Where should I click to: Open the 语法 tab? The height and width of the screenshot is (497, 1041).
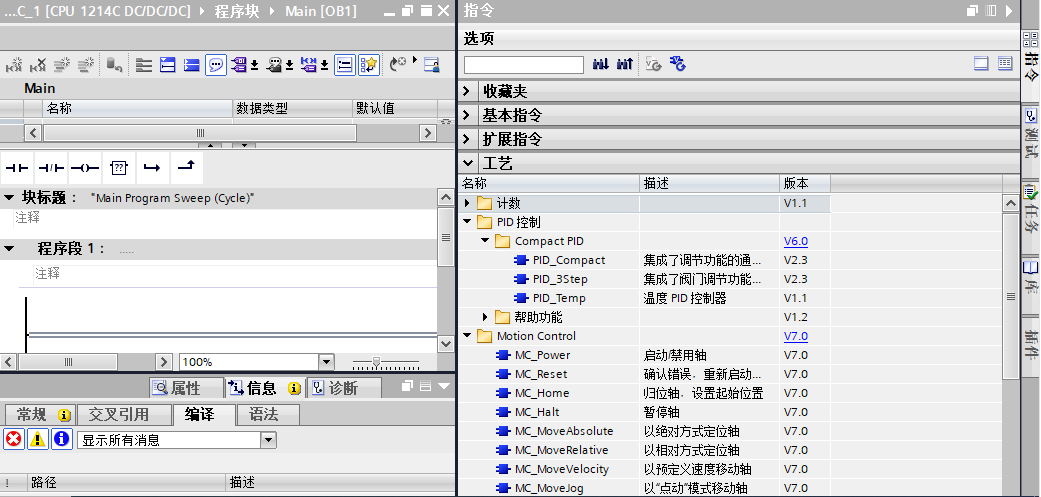pyautogui.click(x=268, y=415)
